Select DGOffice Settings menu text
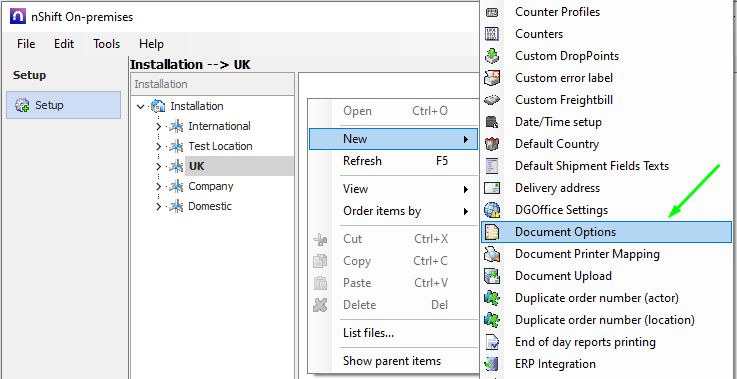The image size is (737, 379). tap(561, 210)
